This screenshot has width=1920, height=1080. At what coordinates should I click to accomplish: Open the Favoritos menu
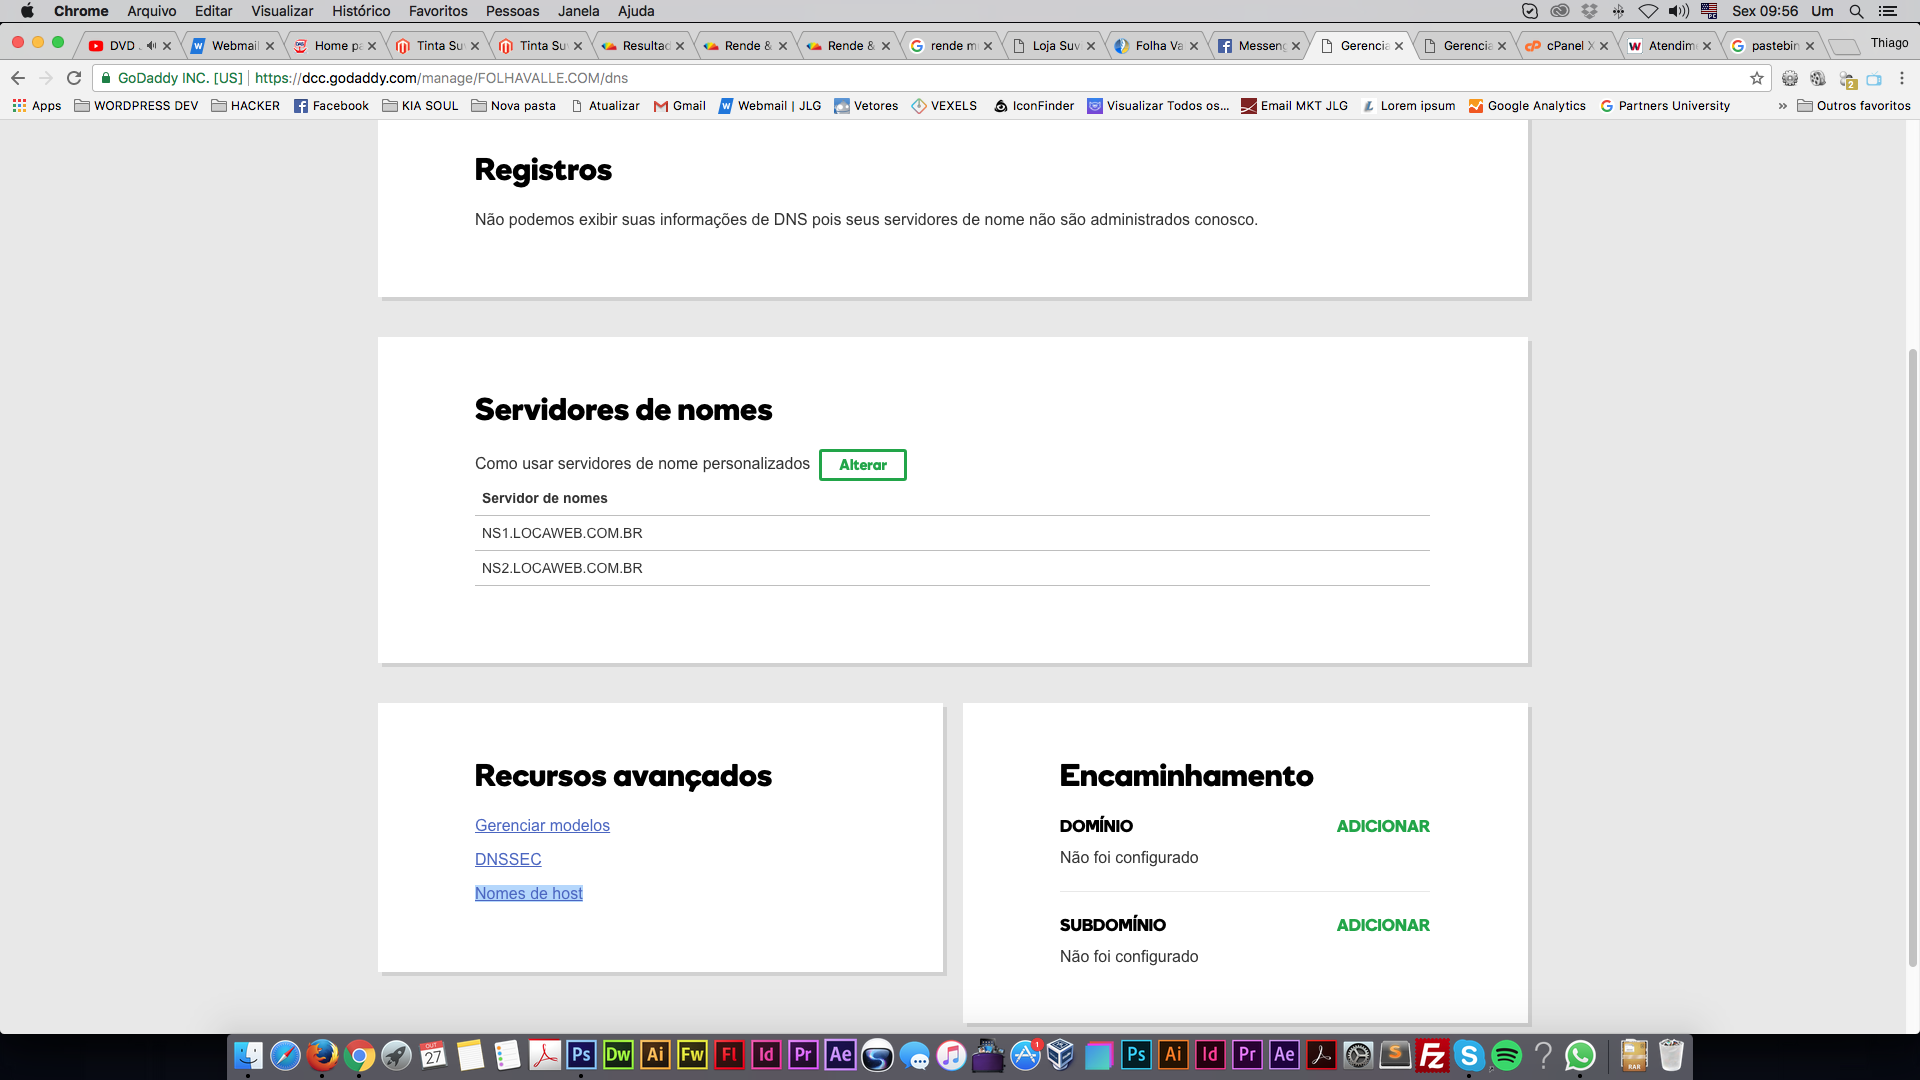pyautogui.click(x=438, y=11)
